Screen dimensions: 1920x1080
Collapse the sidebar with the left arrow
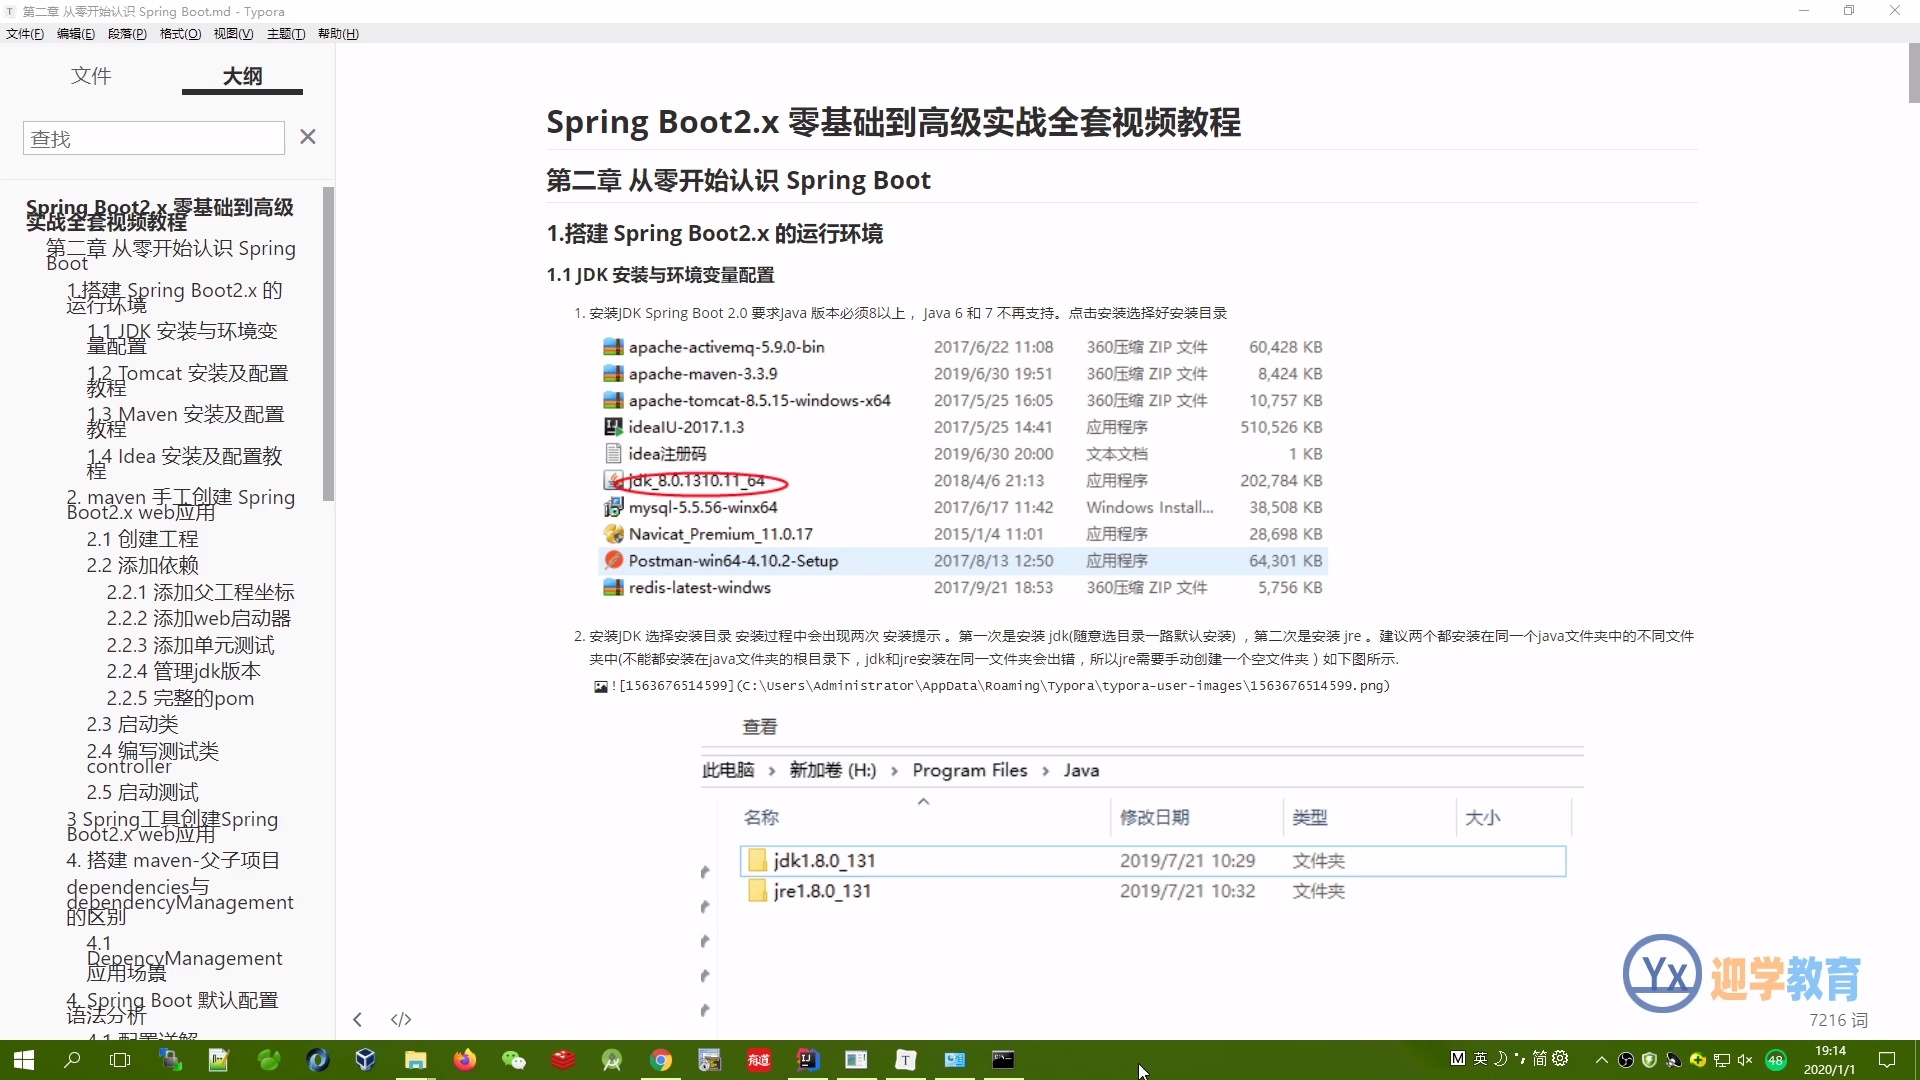pos(357,1019)
